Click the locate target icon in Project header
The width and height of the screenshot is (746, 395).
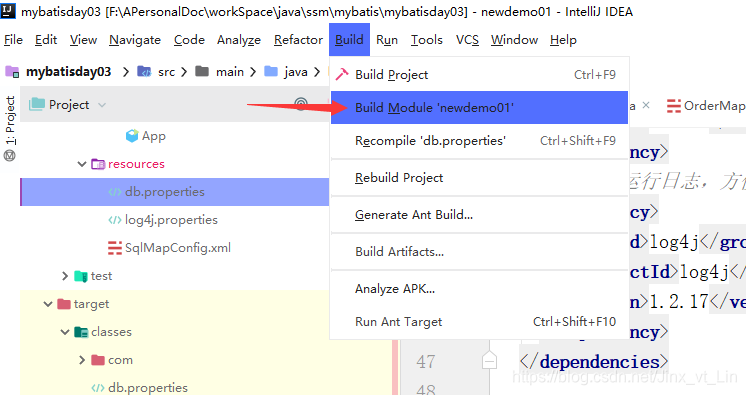point(301,104)
